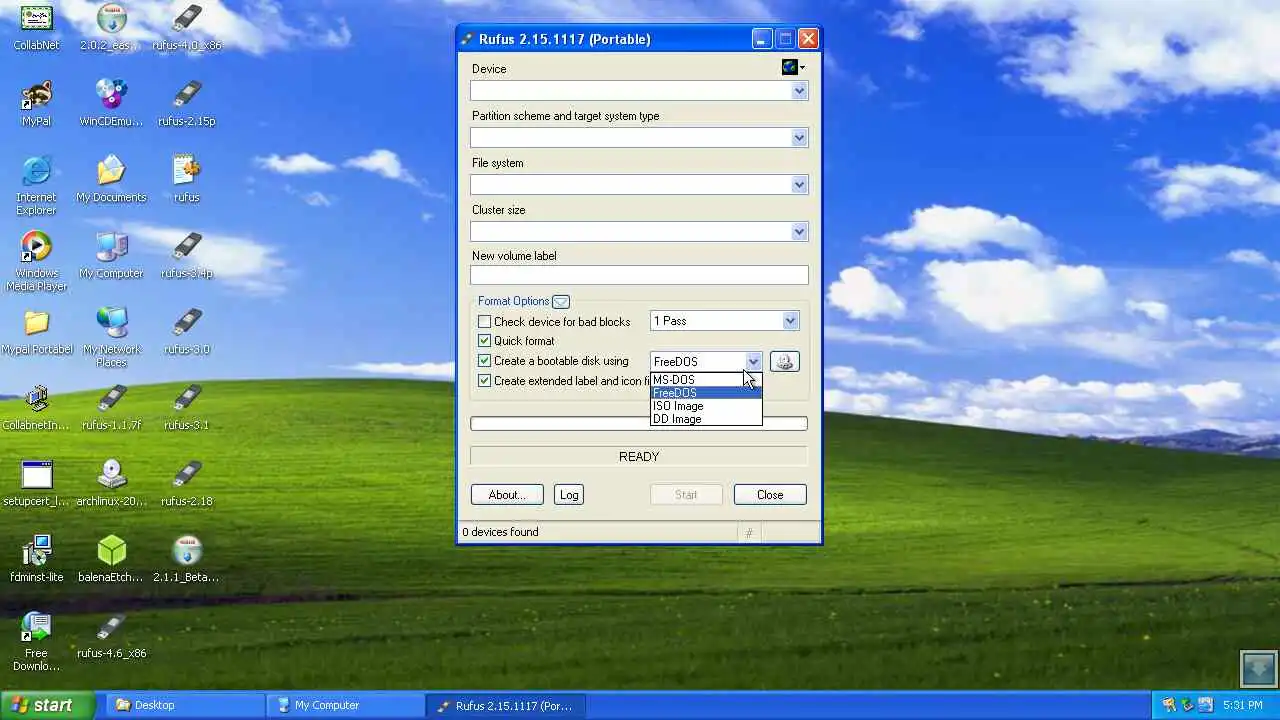Choose MS-DOS from the boot type list
This screenshot has width=1280, height=720.
pos(706,380)
